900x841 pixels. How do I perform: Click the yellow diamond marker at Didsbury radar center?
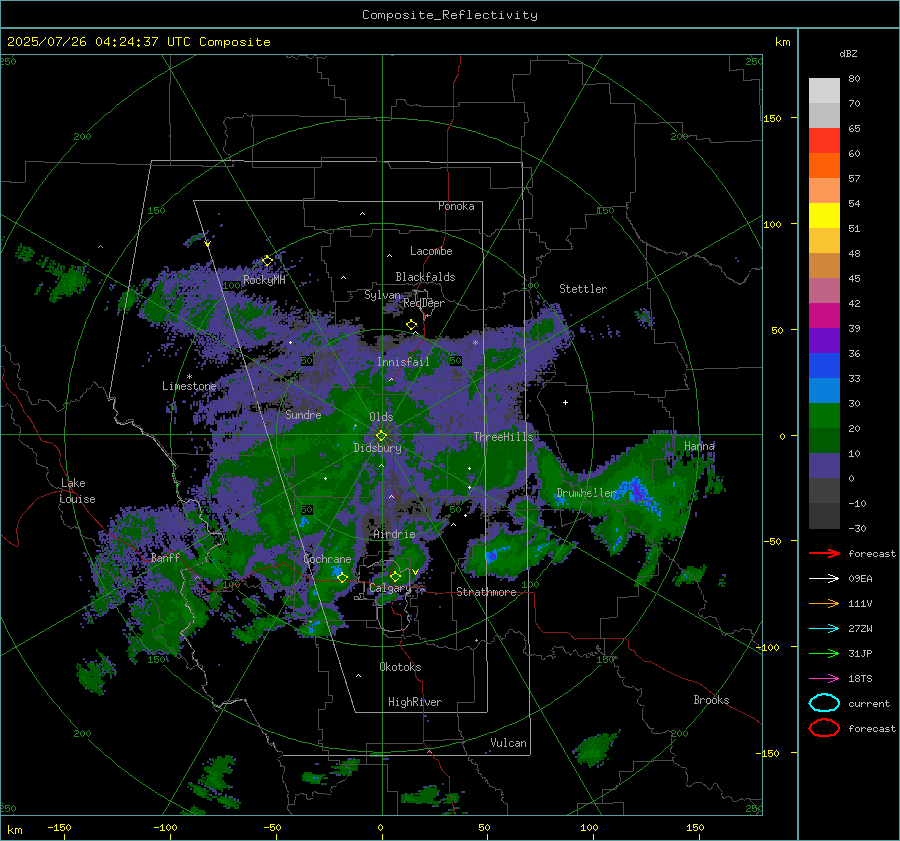tap(381, 436)
